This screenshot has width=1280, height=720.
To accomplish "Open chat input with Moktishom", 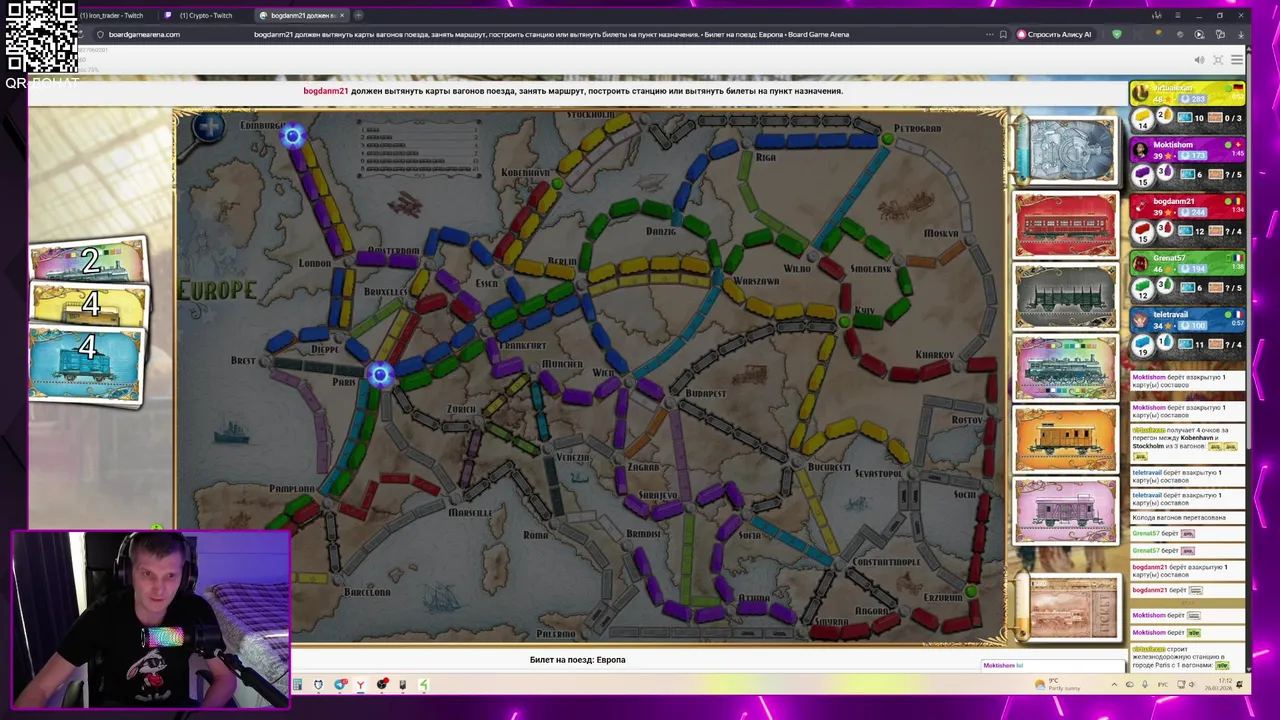I will pyautogui.click(x=1053, y=665).
